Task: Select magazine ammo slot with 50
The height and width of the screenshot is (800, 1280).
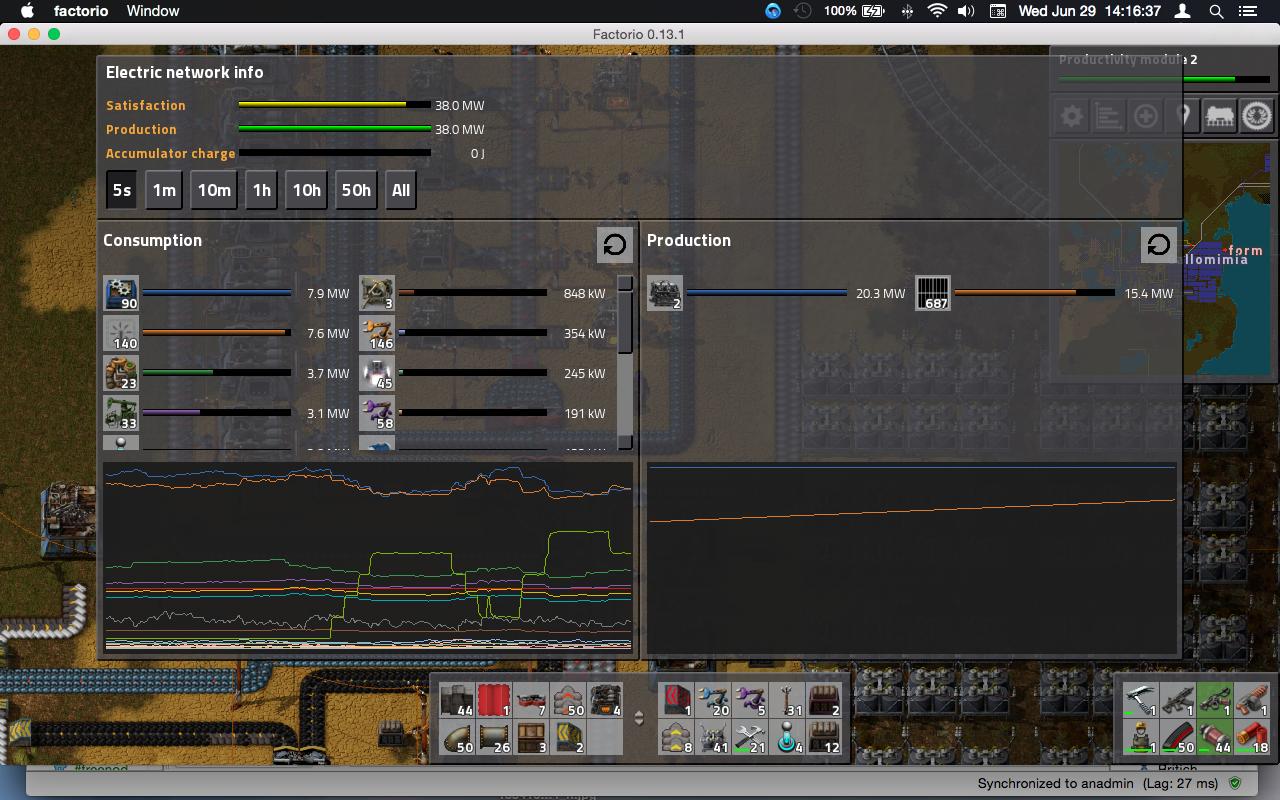Action: 1178,737
